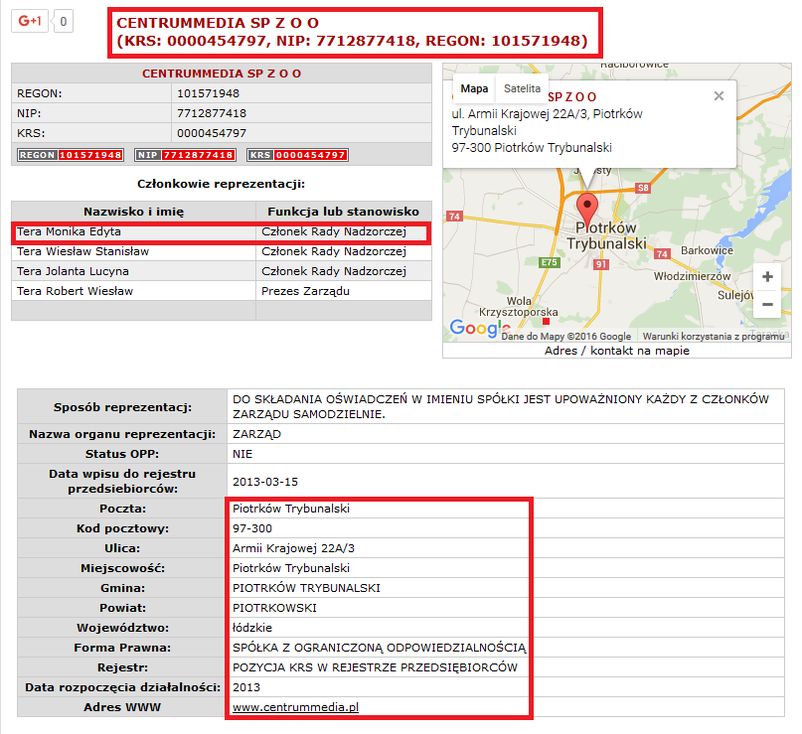
Task: Click the NIP 7712877418 badge
Action: tap(185, 155)
